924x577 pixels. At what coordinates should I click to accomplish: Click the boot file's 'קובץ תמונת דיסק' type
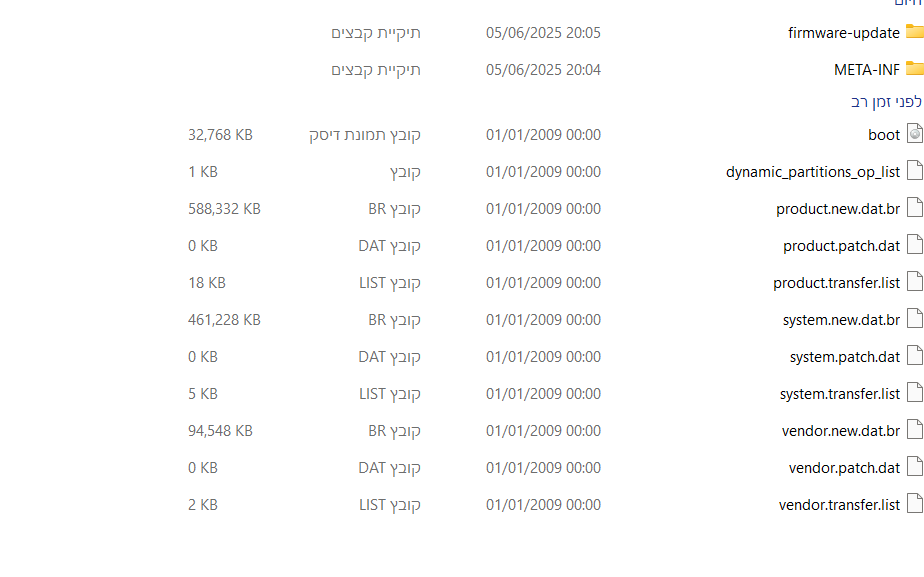coord(364,135)
